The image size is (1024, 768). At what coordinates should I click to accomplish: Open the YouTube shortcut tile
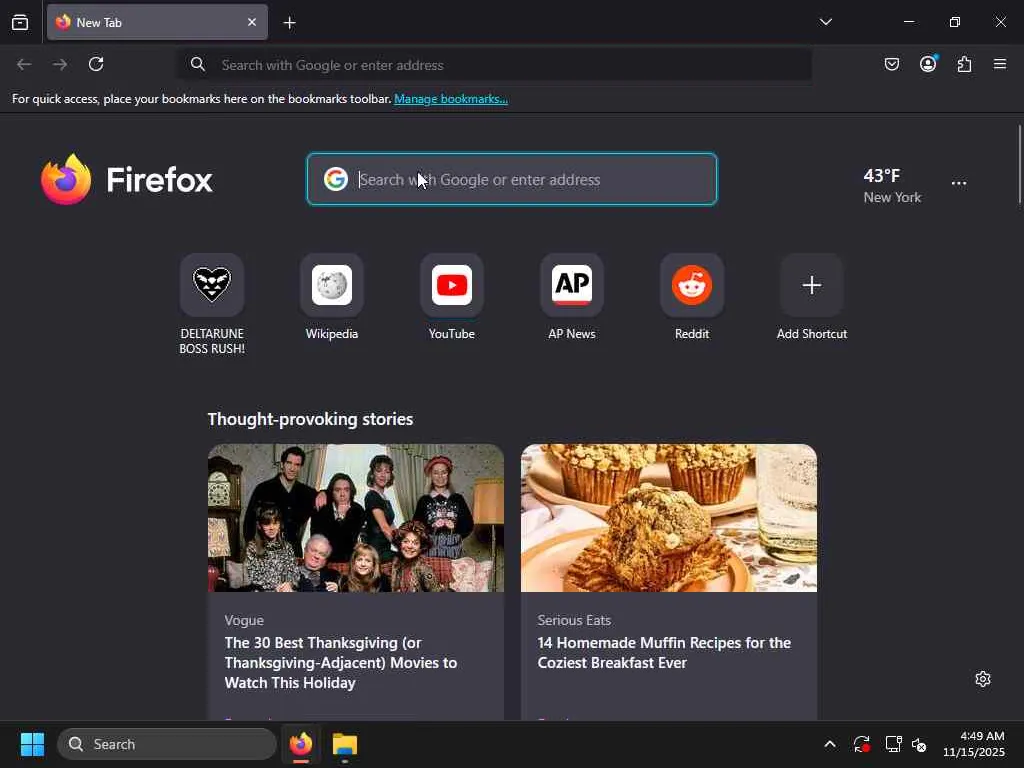(x=452, y=297)
